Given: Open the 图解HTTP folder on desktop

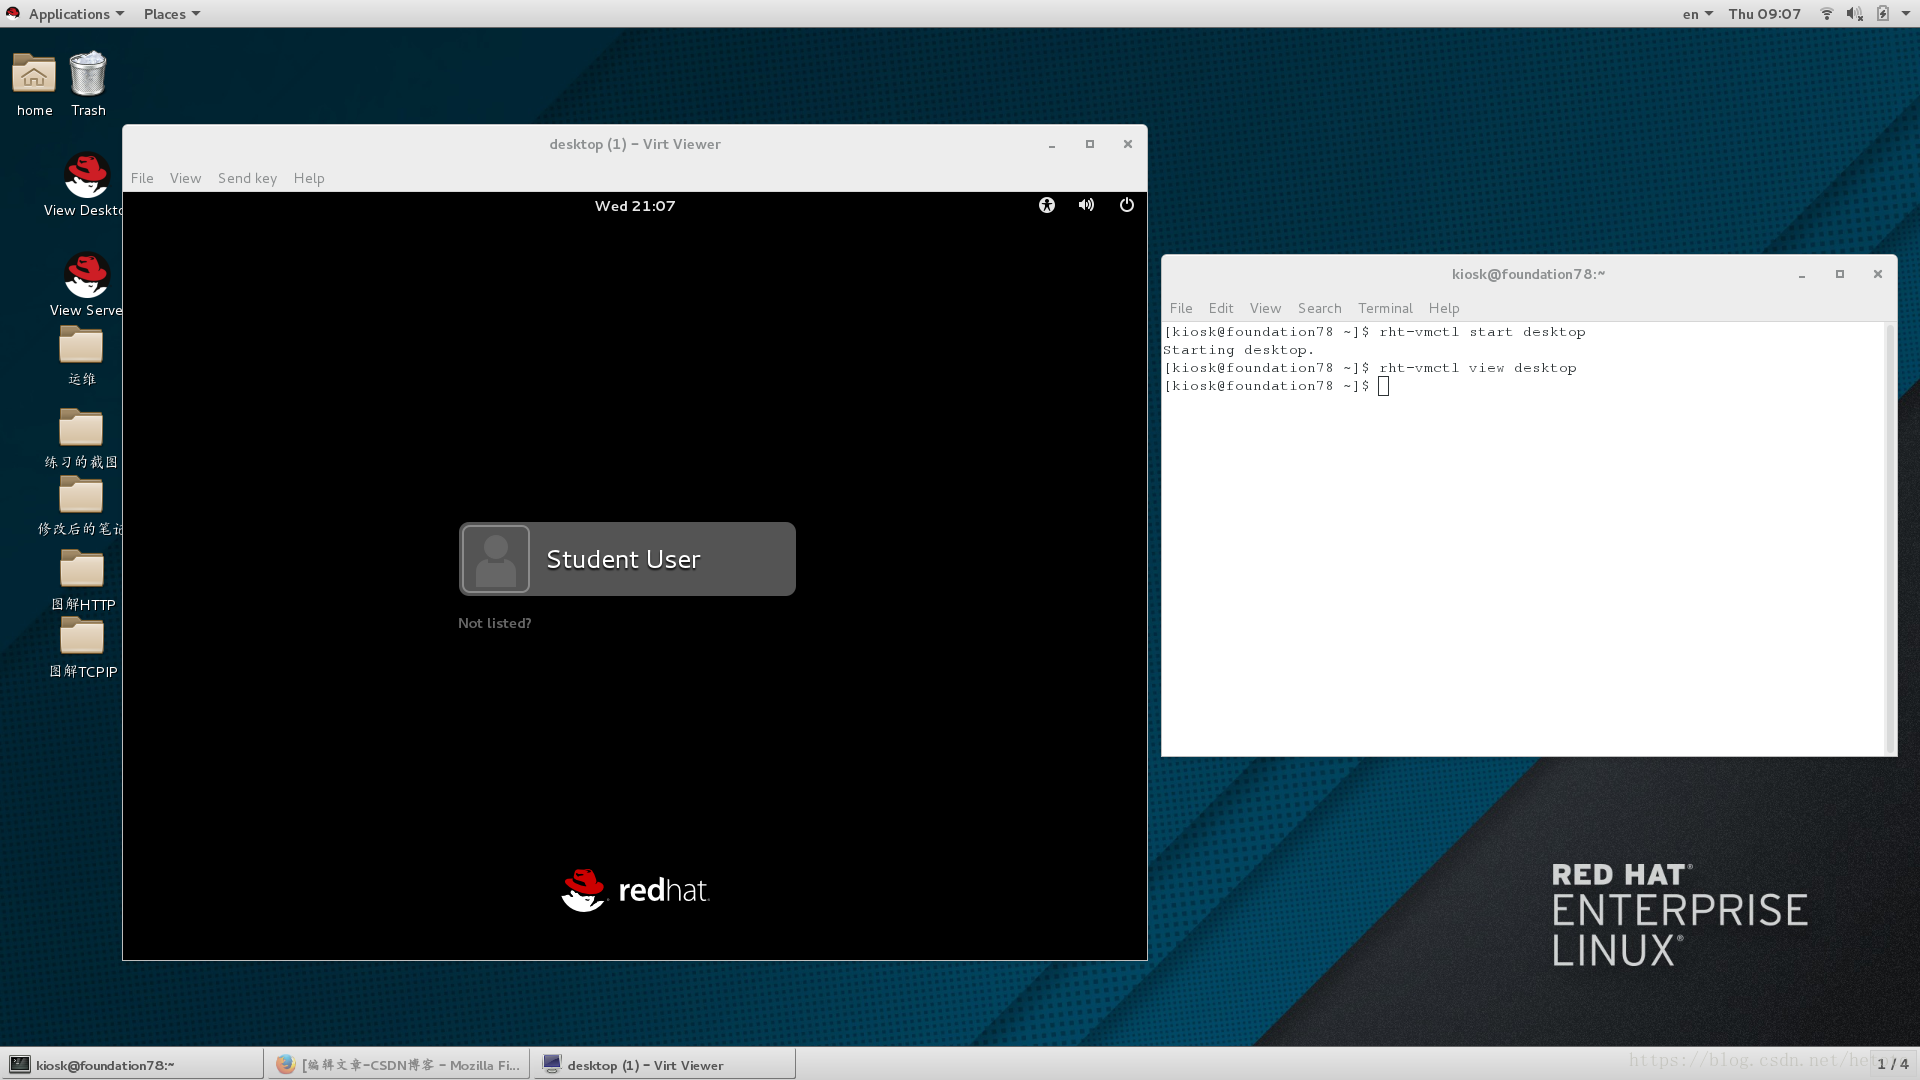Looking at the screenshot, I should point(81,570).
